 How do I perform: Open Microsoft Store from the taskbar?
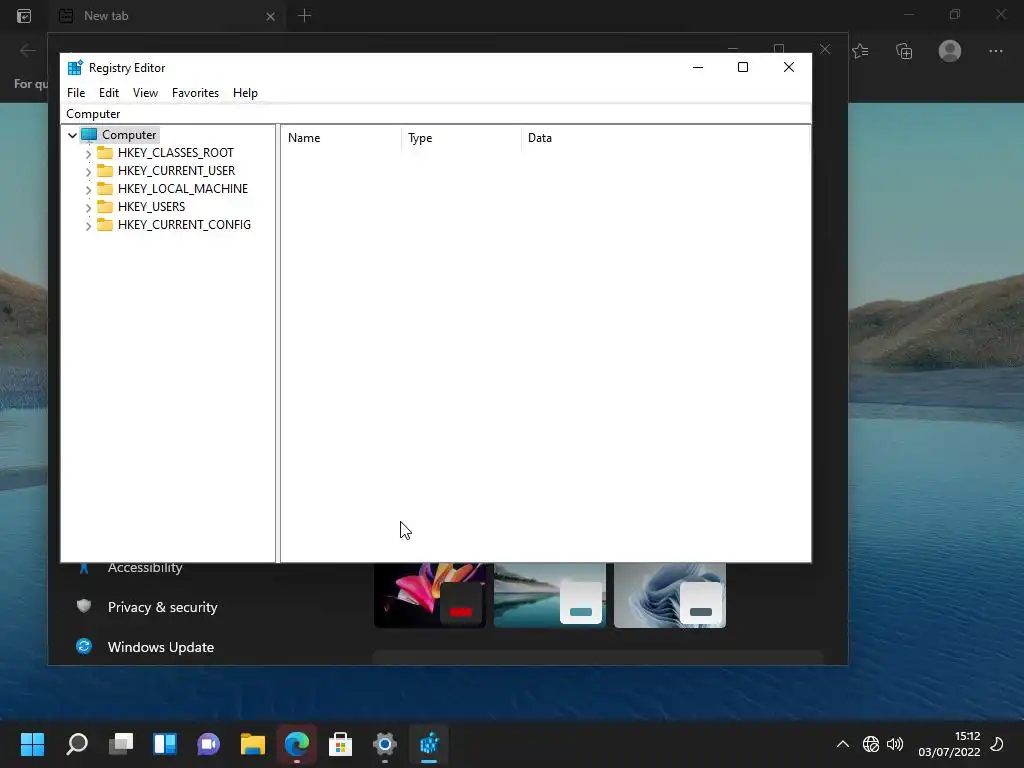(340, 744)
